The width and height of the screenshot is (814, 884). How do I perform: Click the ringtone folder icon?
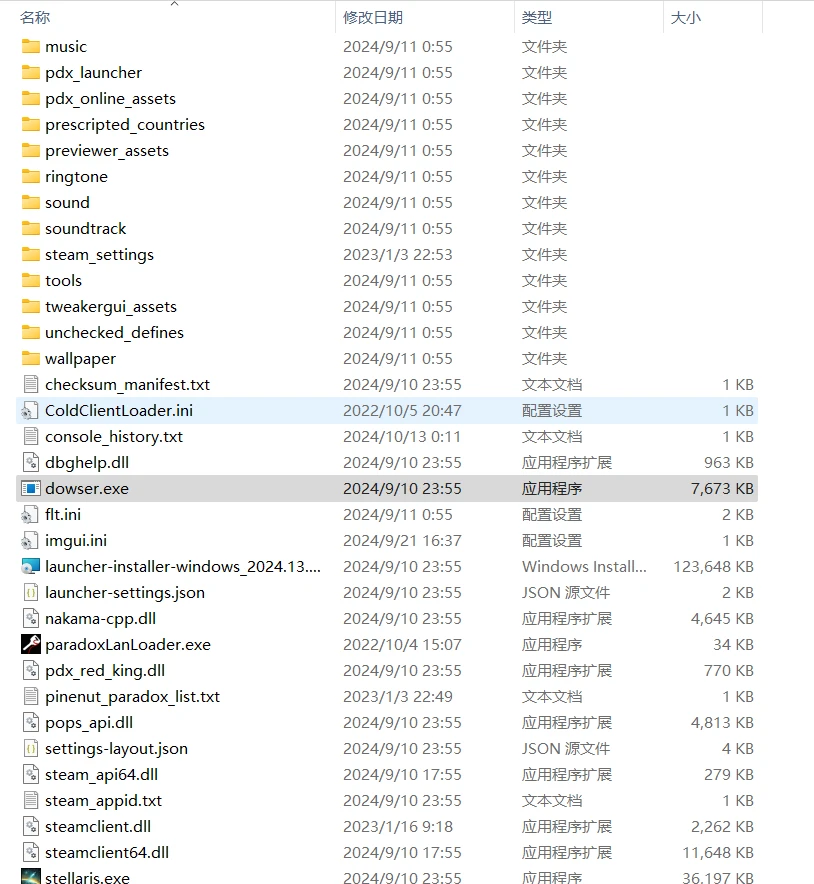(30, 176)
